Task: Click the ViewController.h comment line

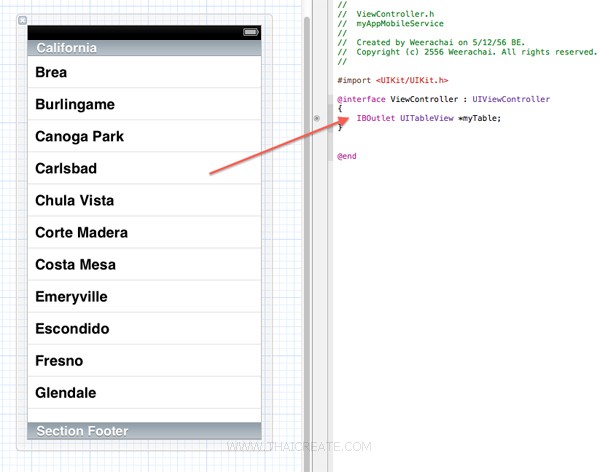Action: pos(386,14)
